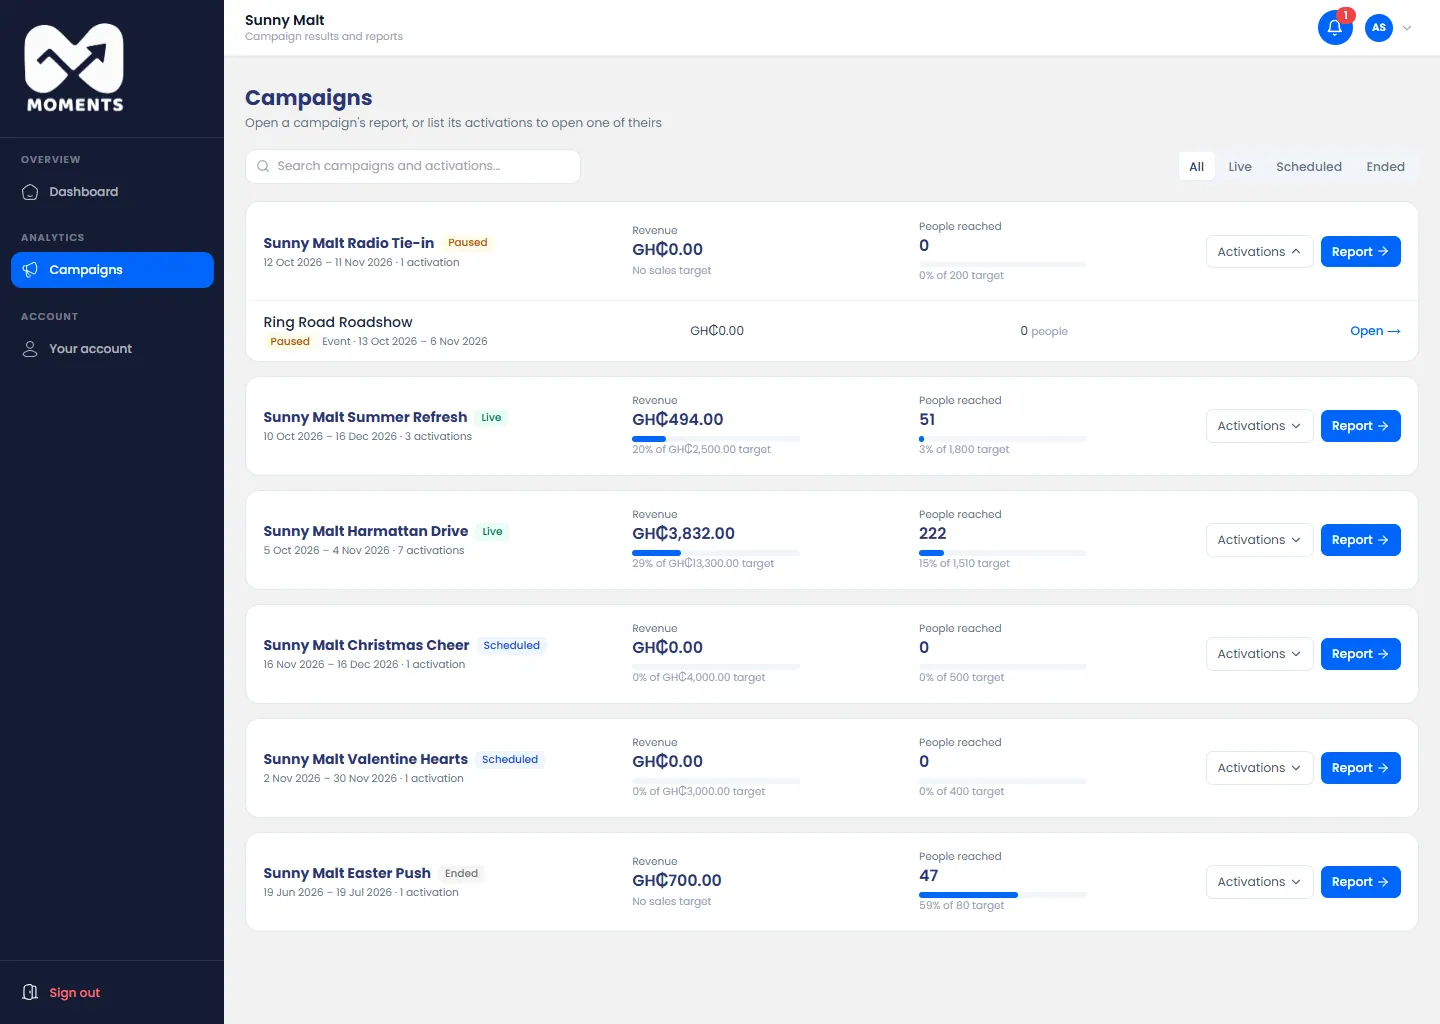This screenshot has width=1440, height=1024.
Task: Expand Activations for Sunny Malt Summer Refresh
Action: [x=1259, y=426]
